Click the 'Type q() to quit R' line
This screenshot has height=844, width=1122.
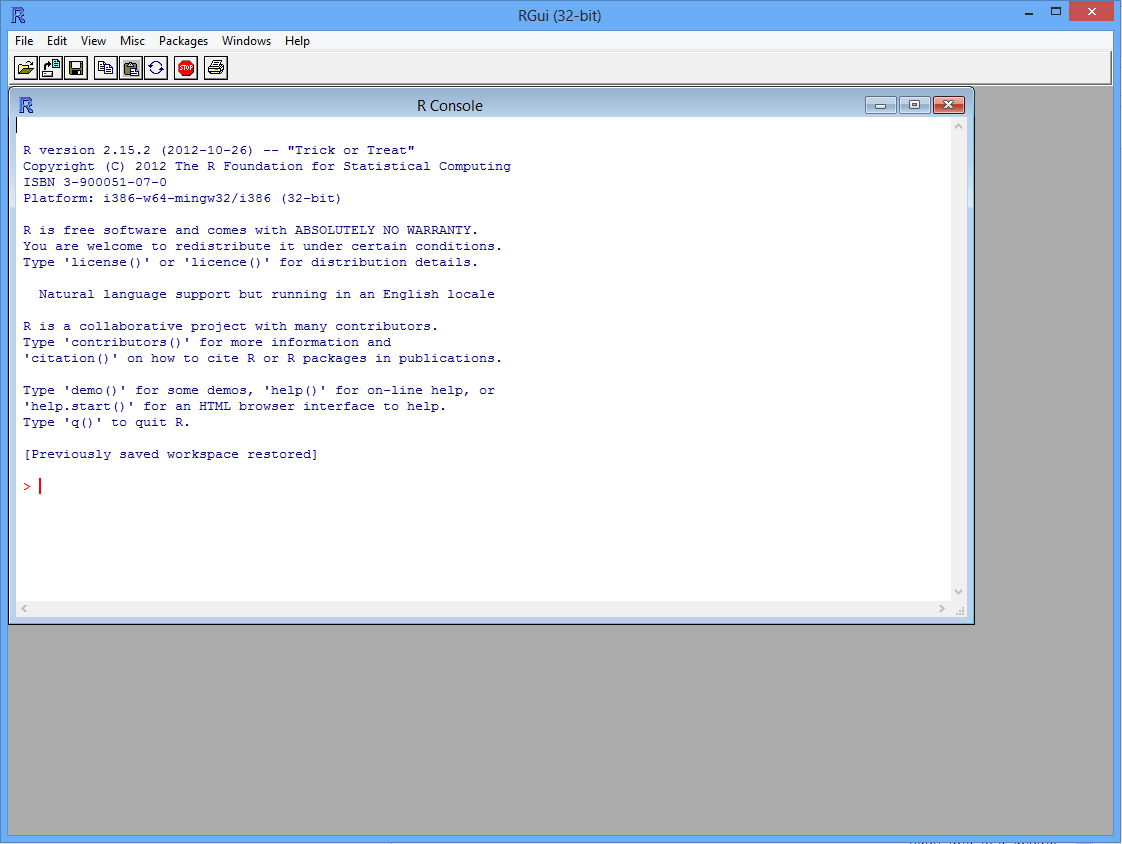[107, 422]
